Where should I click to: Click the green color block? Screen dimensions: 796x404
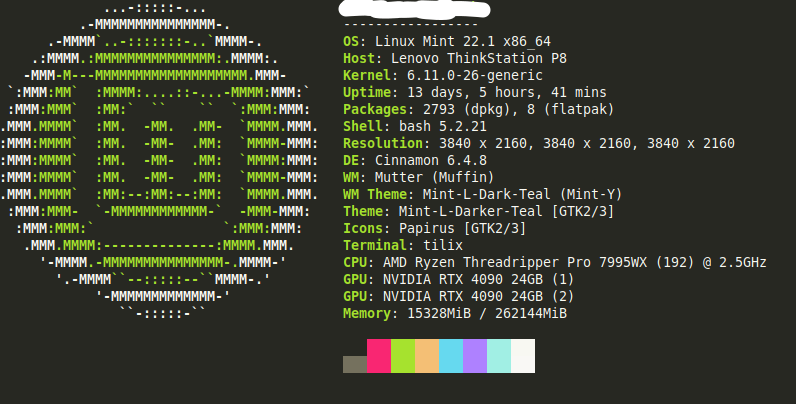403,356
